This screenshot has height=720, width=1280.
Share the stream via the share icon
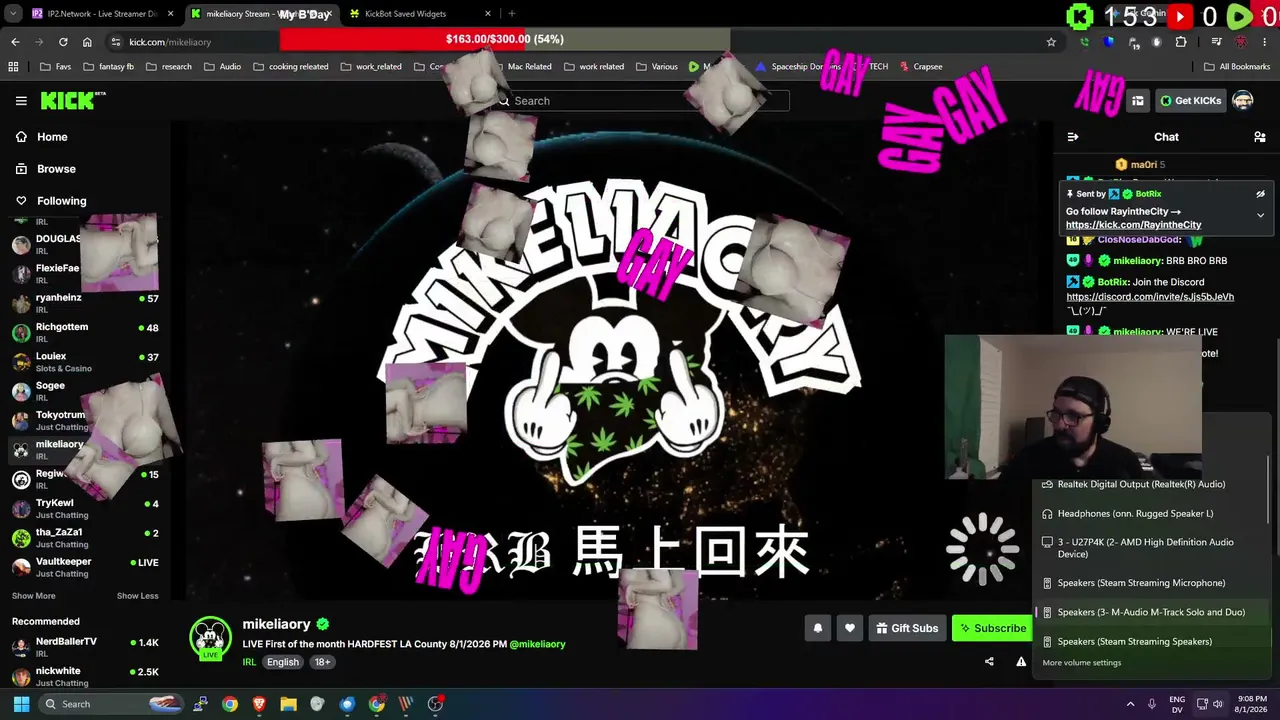coord(989,661)
